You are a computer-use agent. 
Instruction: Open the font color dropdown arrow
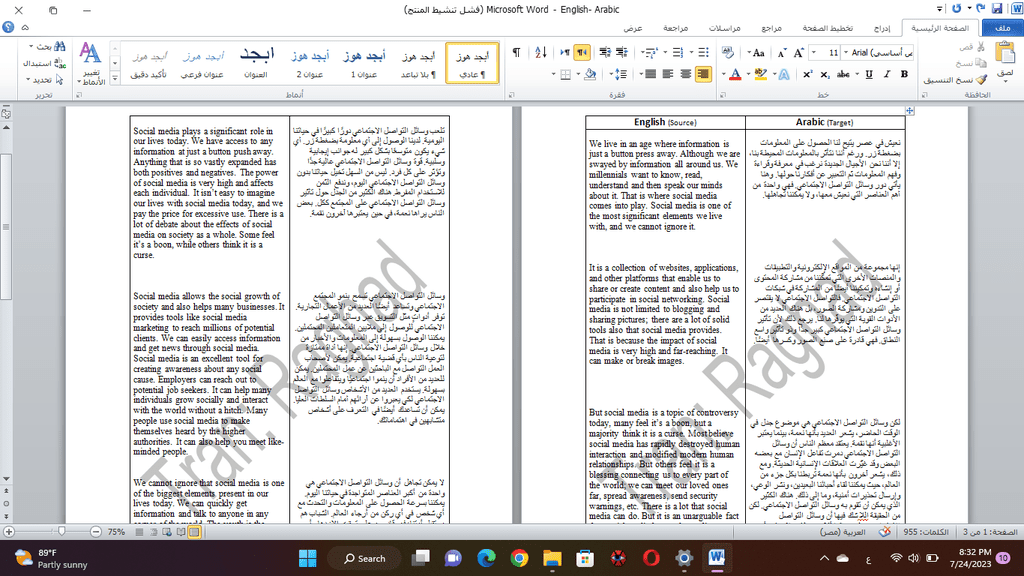pos(724,74)
